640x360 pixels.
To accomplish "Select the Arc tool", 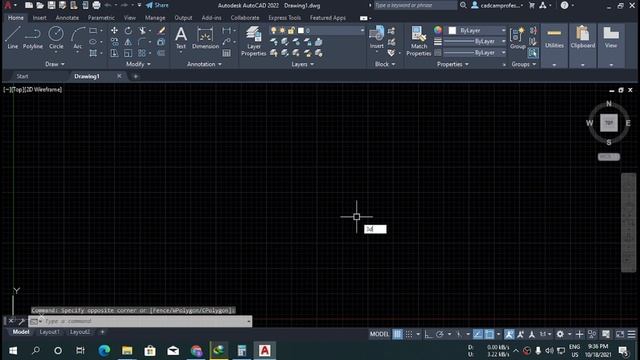I will click(78, 38).
